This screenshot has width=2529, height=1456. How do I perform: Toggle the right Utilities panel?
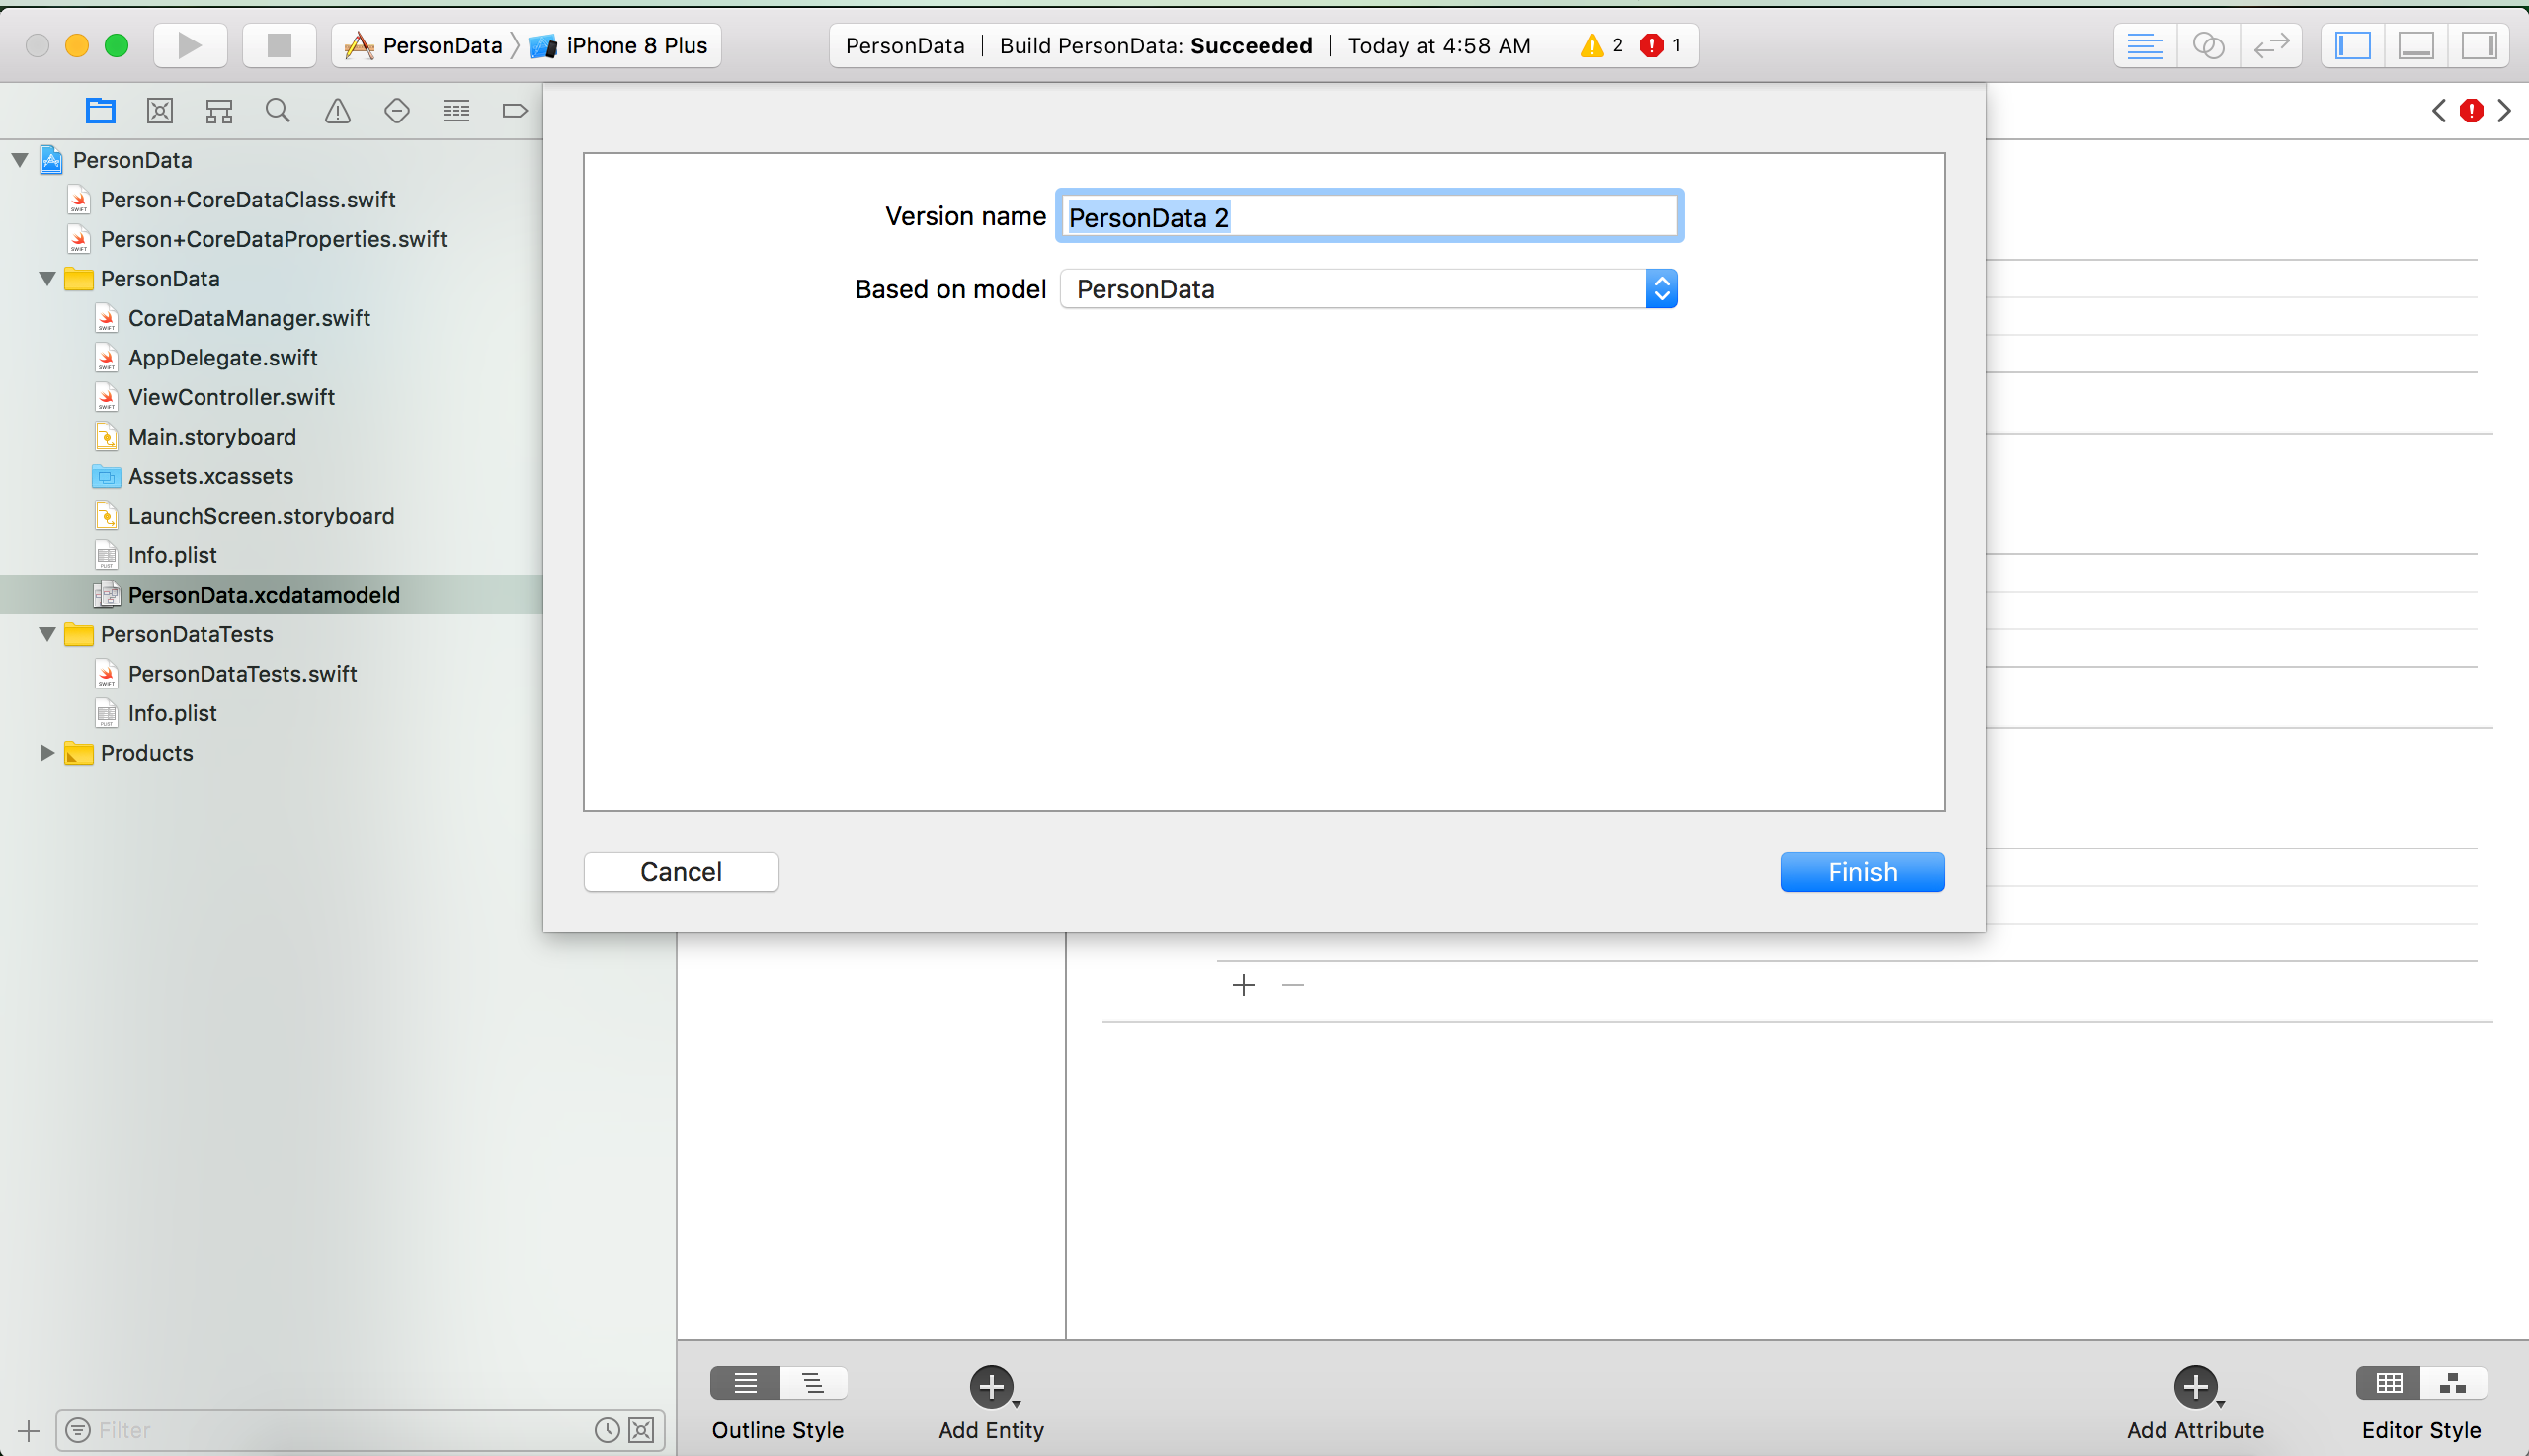click(x=2479, y=45)
